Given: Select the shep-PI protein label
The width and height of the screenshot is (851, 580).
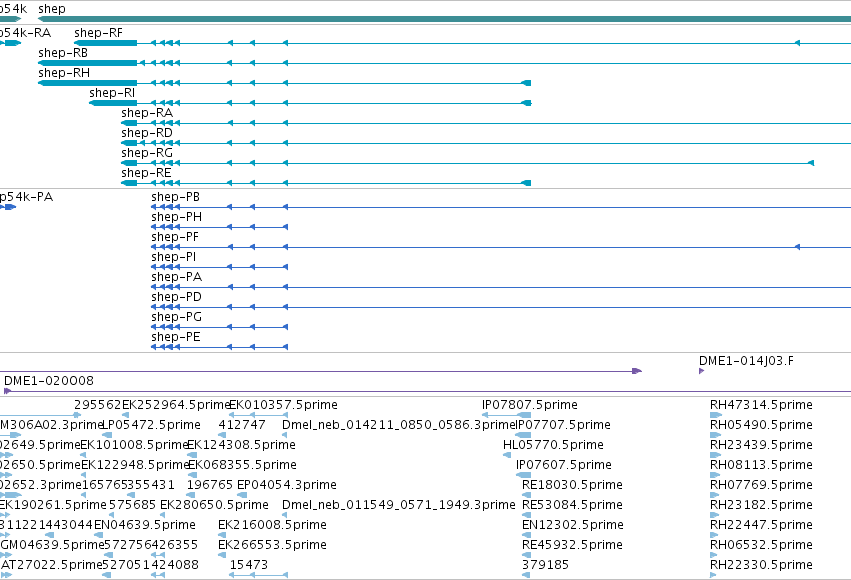Looking at the screenshot, I should click(x=174, y=257).
